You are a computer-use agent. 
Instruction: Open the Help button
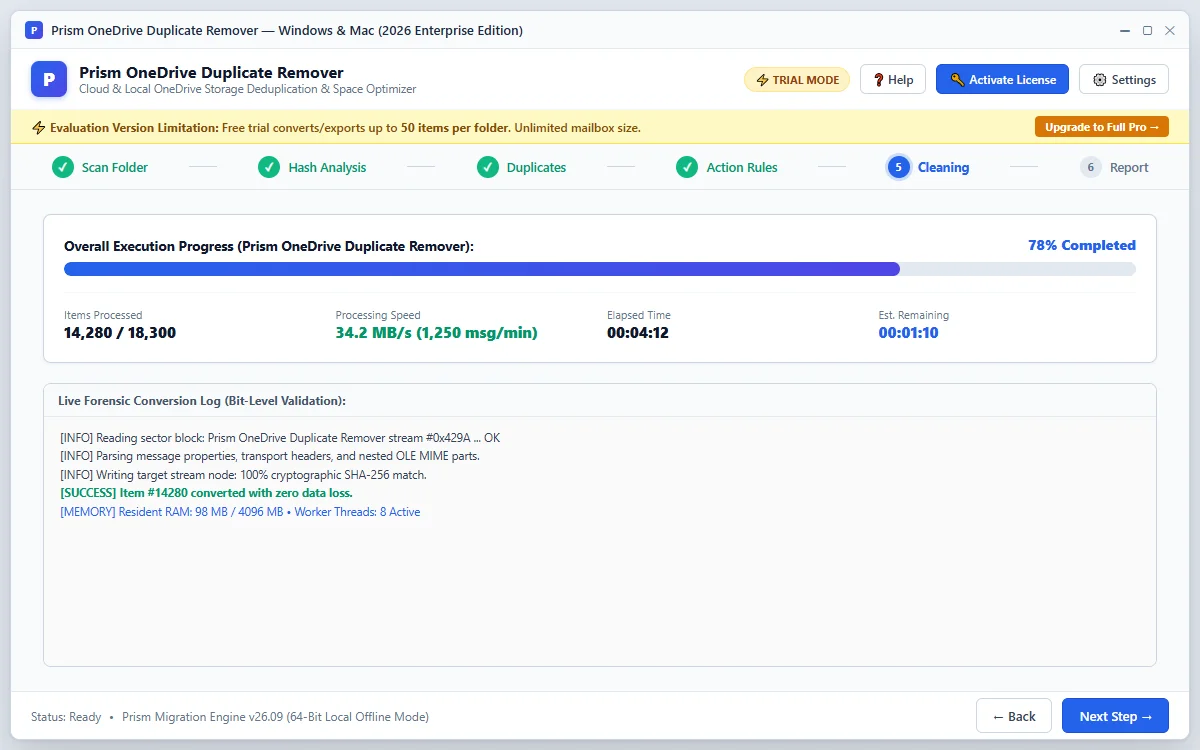(893, 80)
